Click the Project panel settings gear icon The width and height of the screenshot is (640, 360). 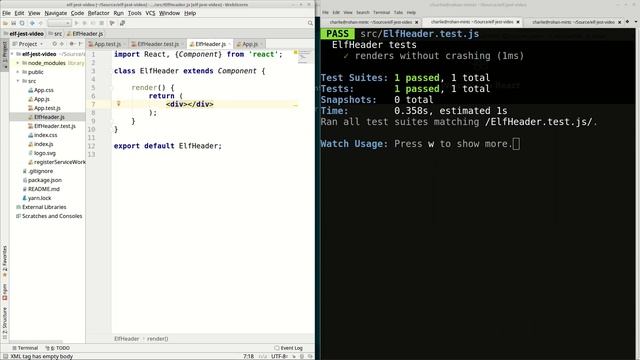pyautogui.click(x=71, y=44)
